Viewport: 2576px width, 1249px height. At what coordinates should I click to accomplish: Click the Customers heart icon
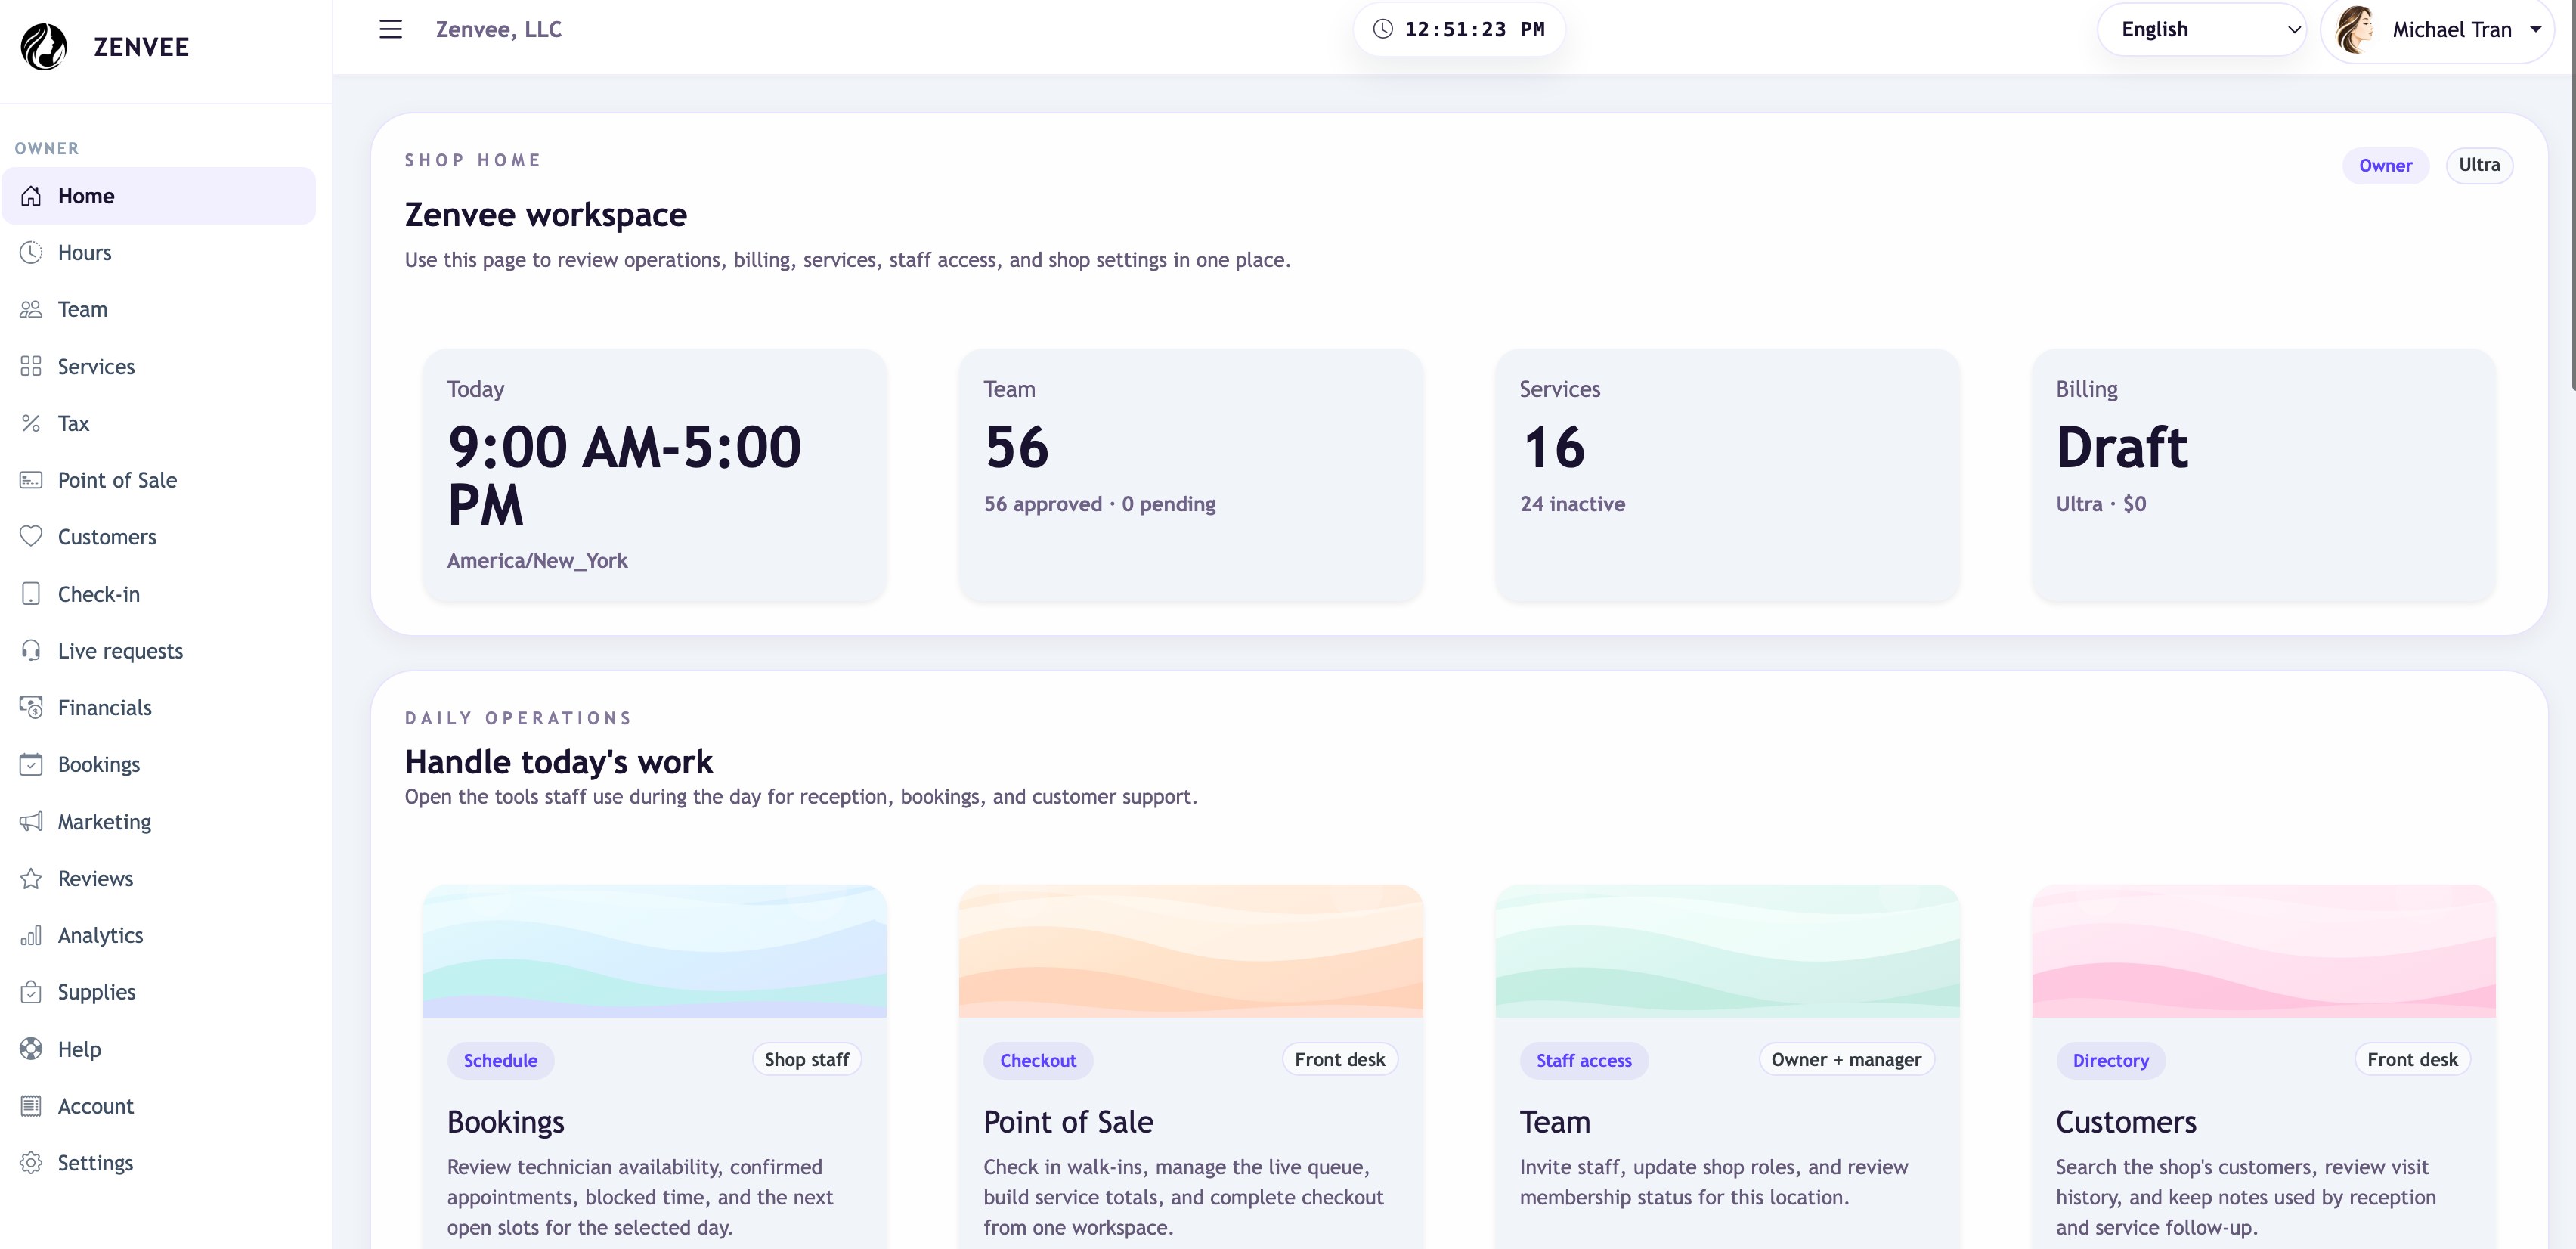pos(31,536)
